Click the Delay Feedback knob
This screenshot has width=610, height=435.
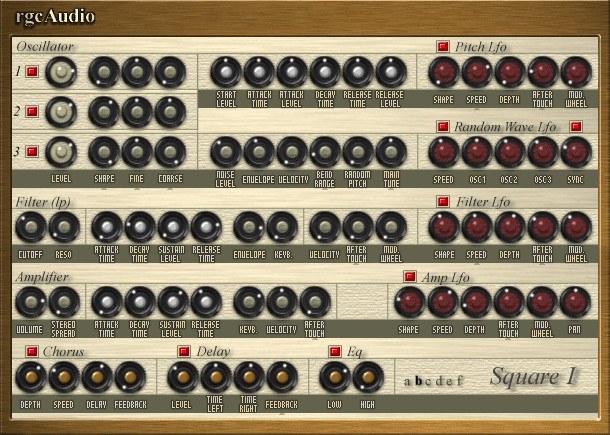point(282,377)
